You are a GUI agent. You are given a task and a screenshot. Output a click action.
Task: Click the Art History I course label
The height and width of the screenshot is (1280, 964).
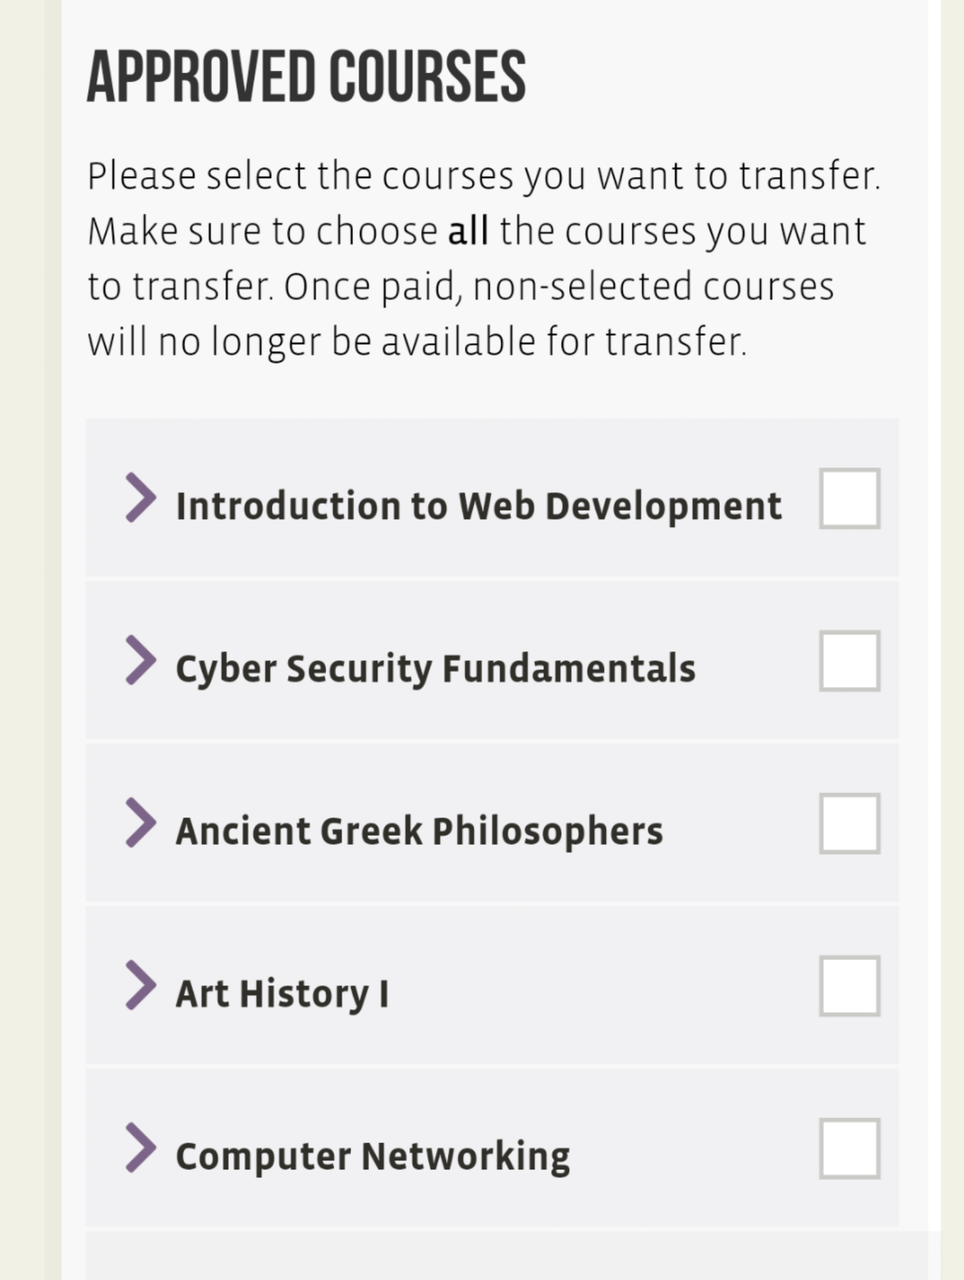pos(283,994)
